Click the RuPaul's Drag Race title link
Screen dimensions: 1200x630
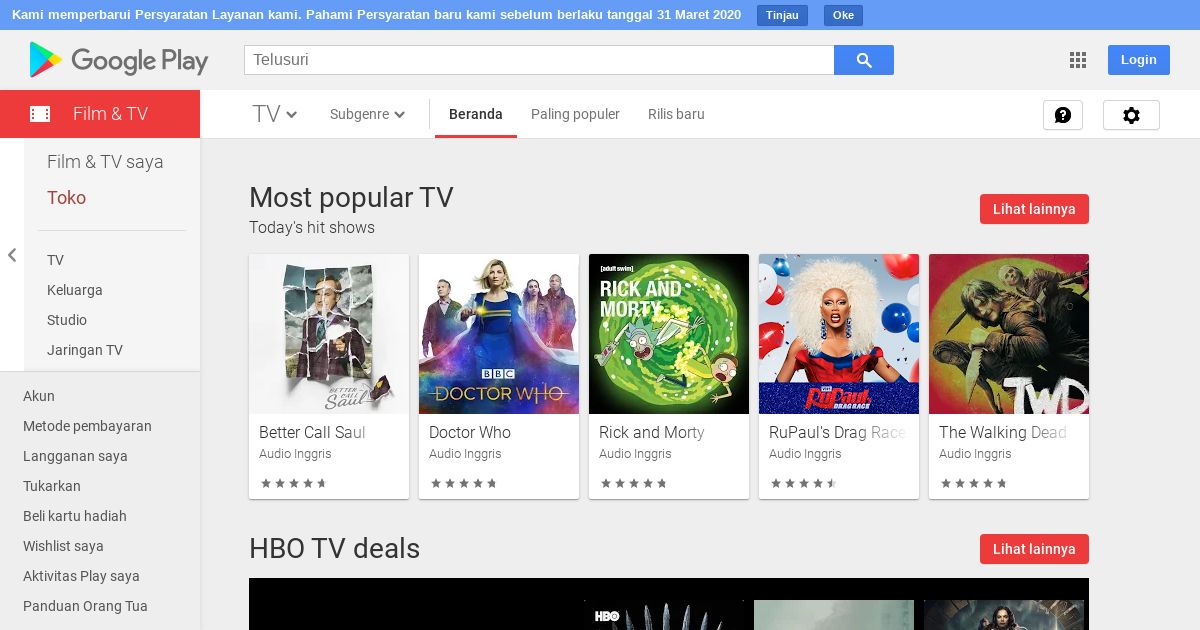[838, 432]
